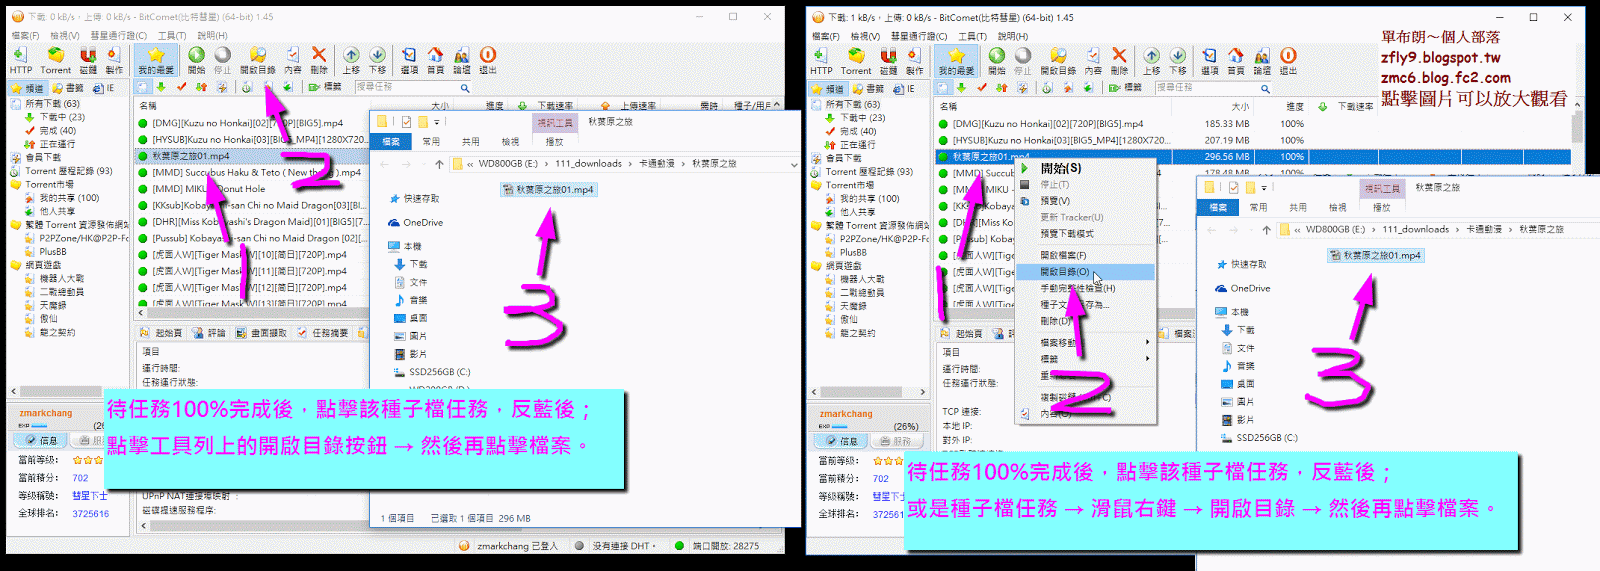Click 論壇 forum icon in left BitComet window

click(x=461, y=60)
